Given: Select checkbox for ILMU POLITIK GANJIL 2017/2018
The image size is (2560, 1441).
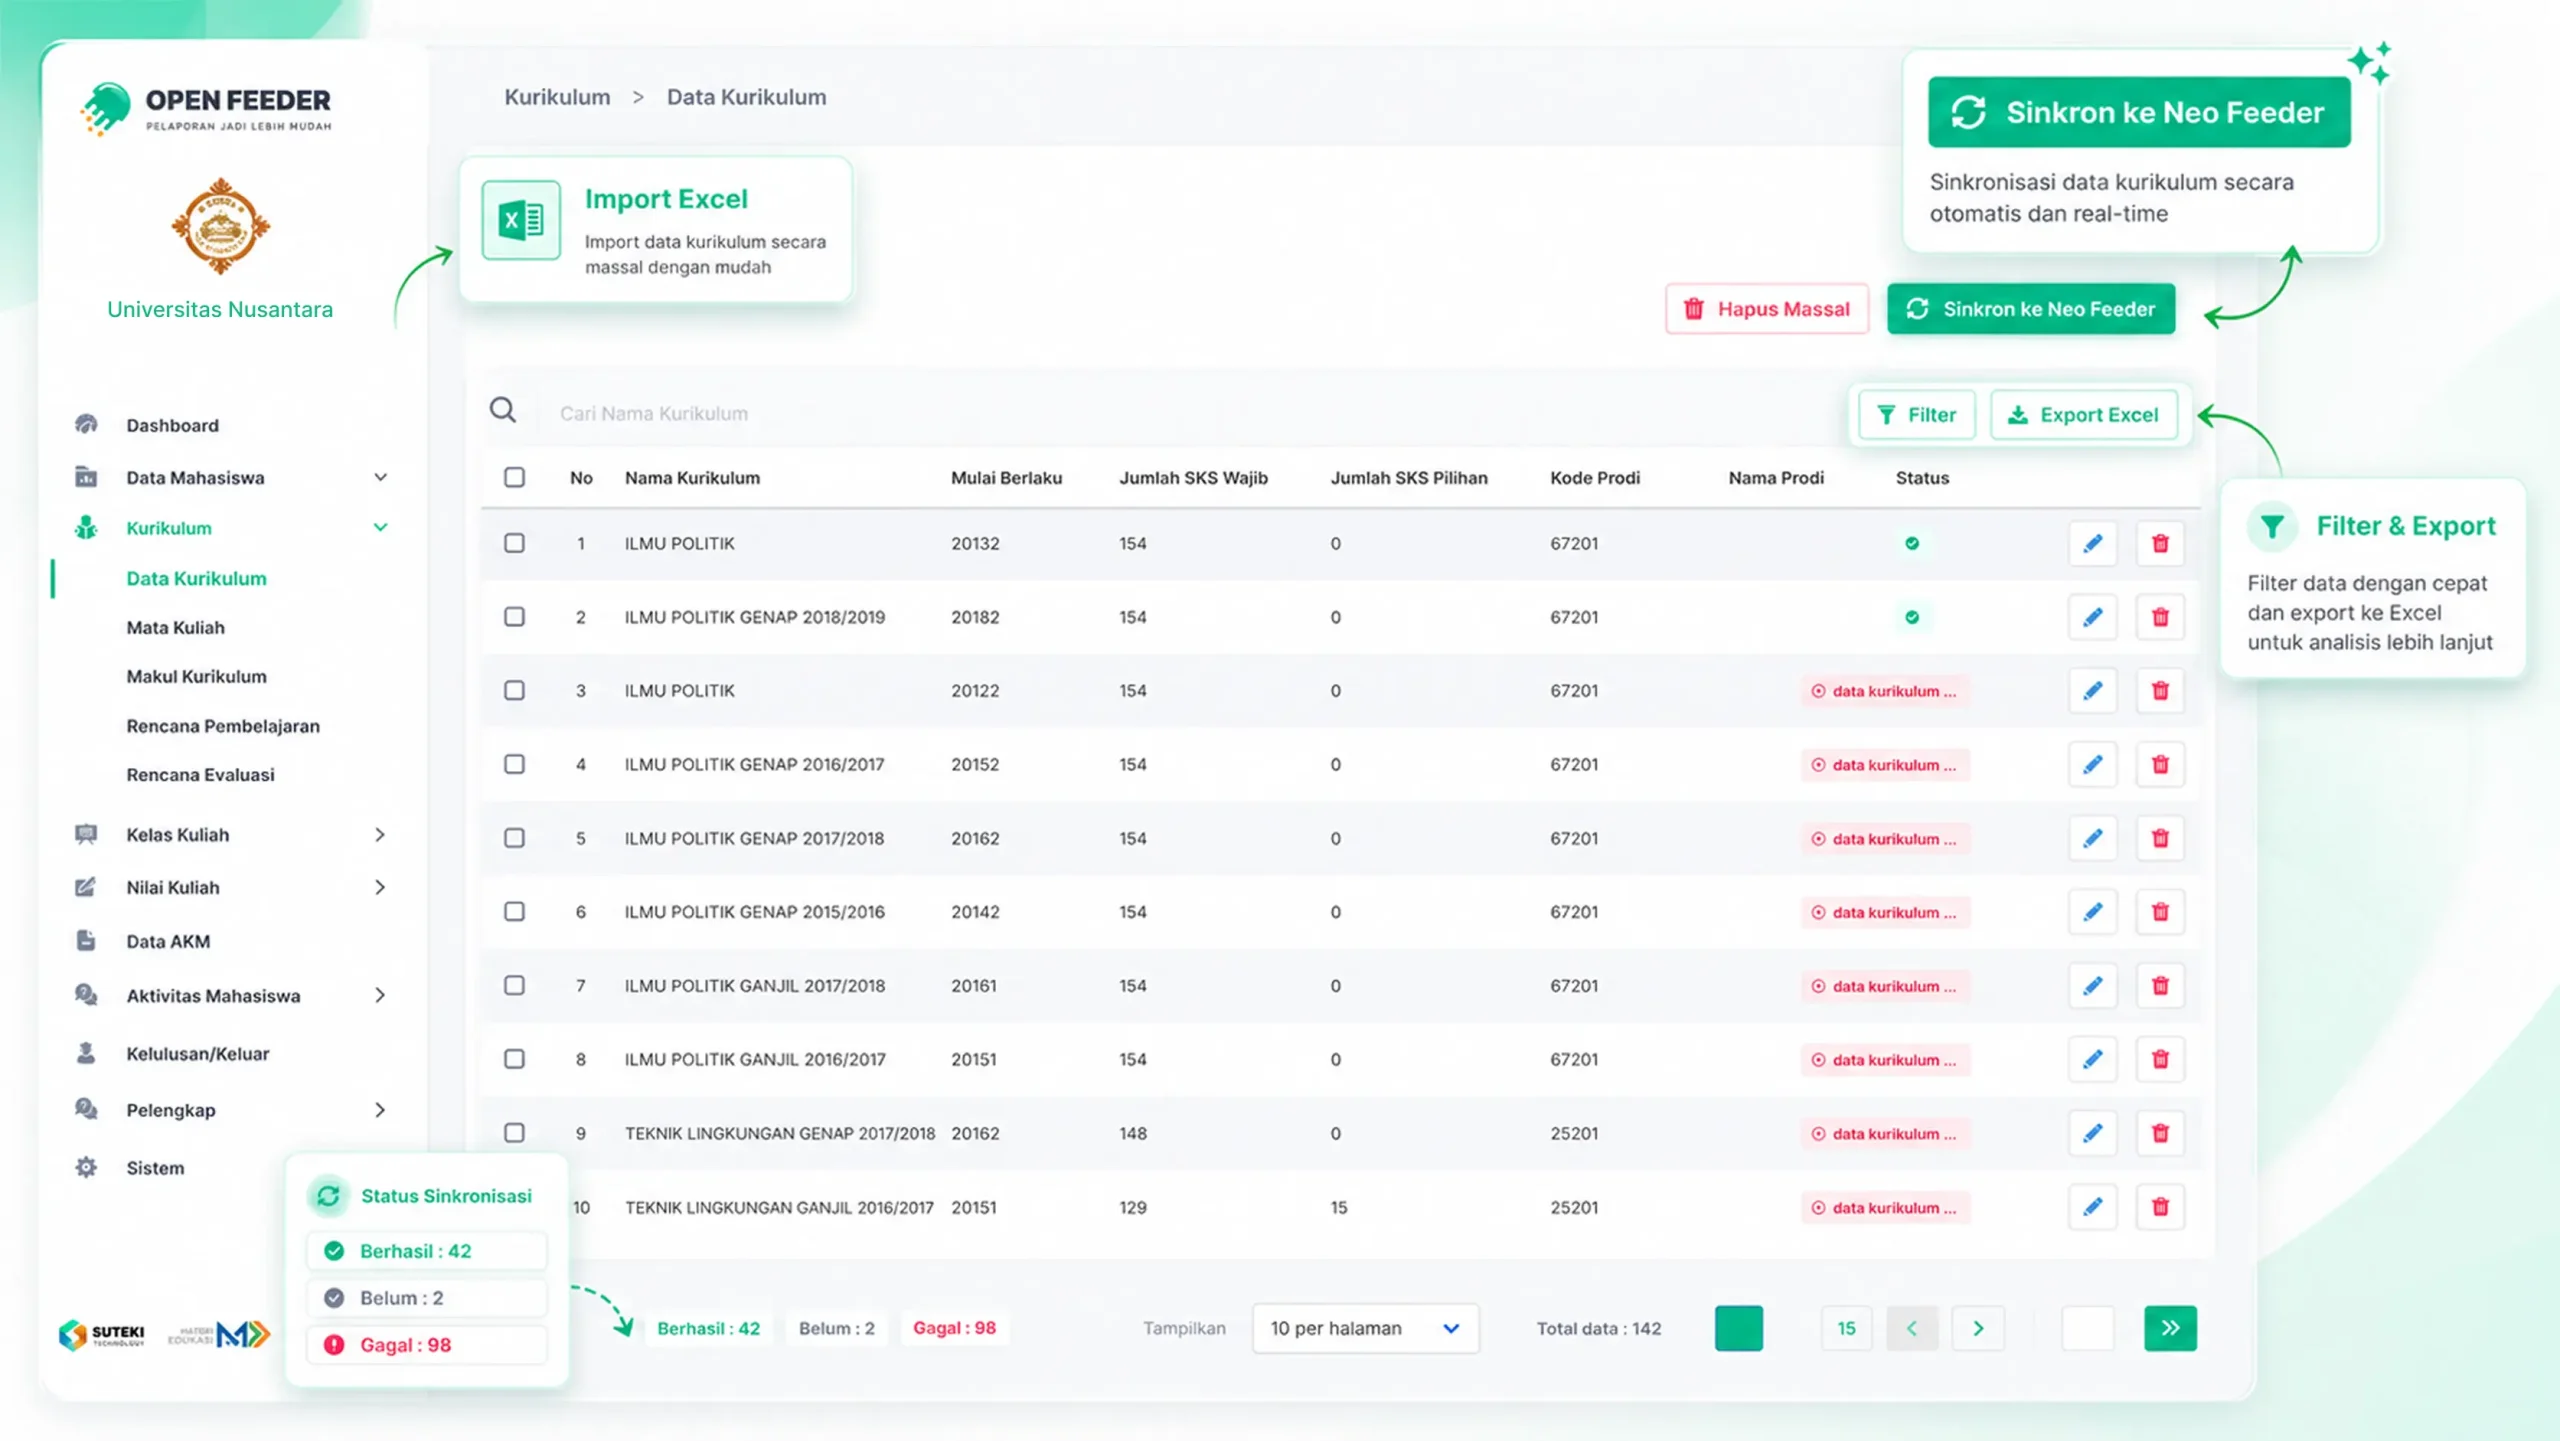Looking at the screenshot, I should tap(514, 986).
